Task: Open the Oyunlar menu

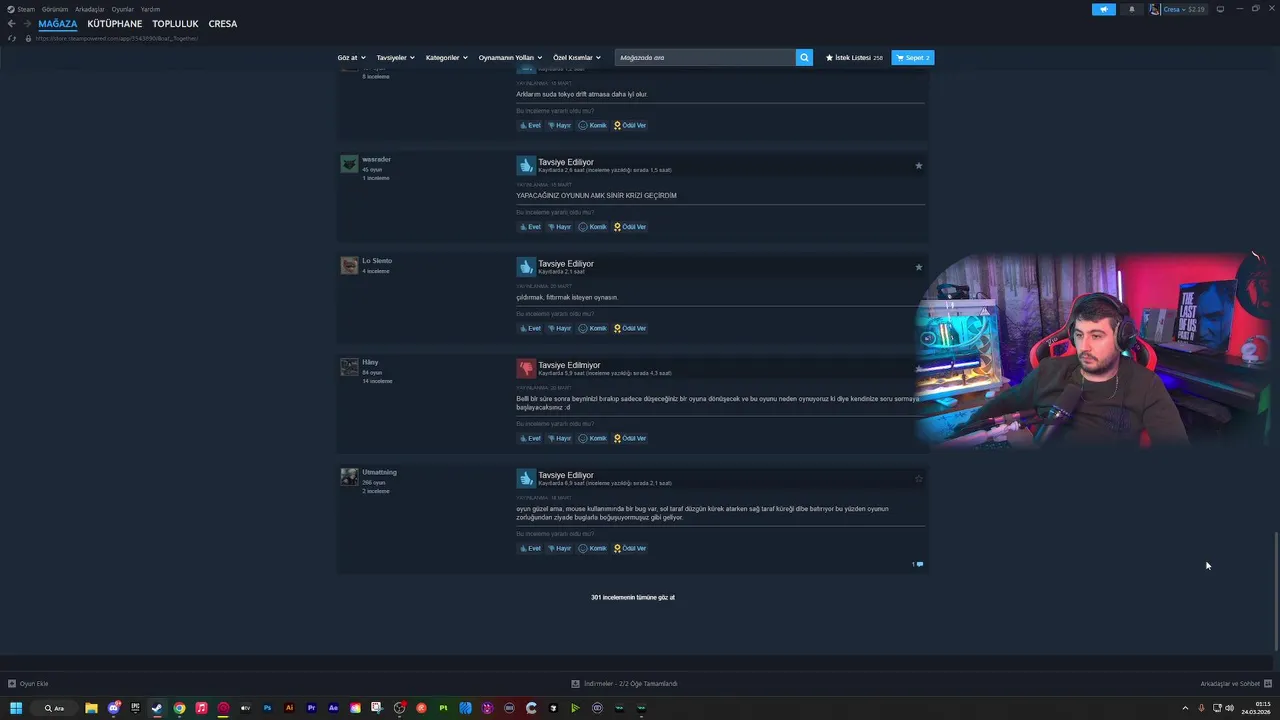Action: 123,9
